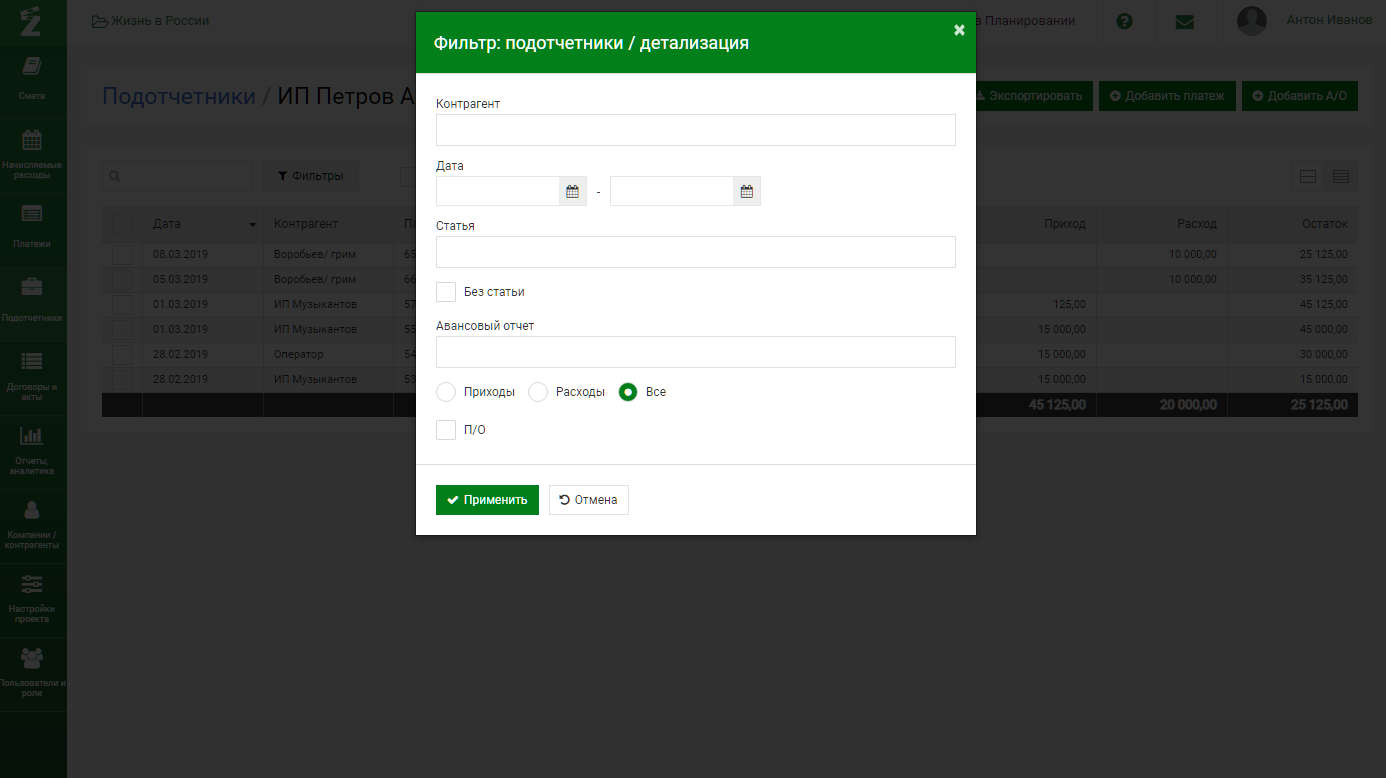The image size is (1386, 778).
Task: Click the Авансовый отчет input field
Action: (696, 352)
